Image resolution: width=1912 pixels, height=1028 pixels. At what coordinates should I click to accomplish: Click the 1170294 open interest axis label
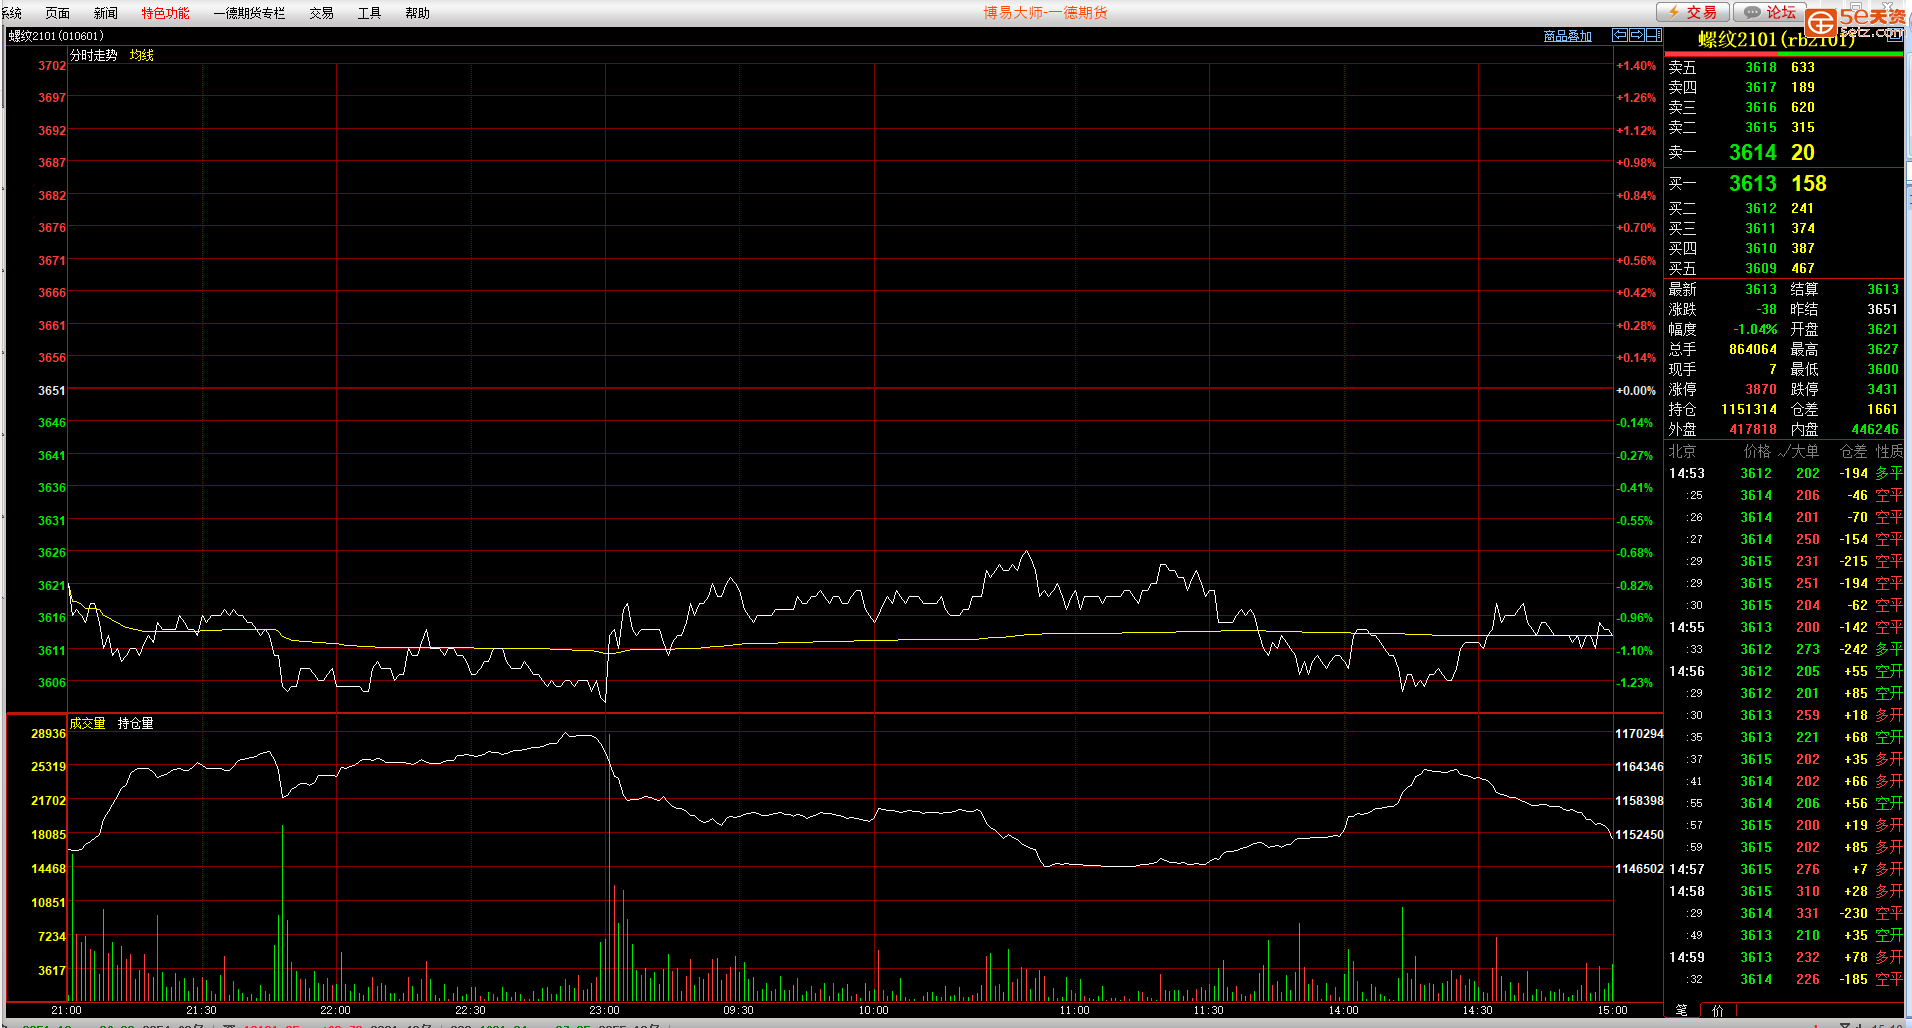tap(1639, 733)
